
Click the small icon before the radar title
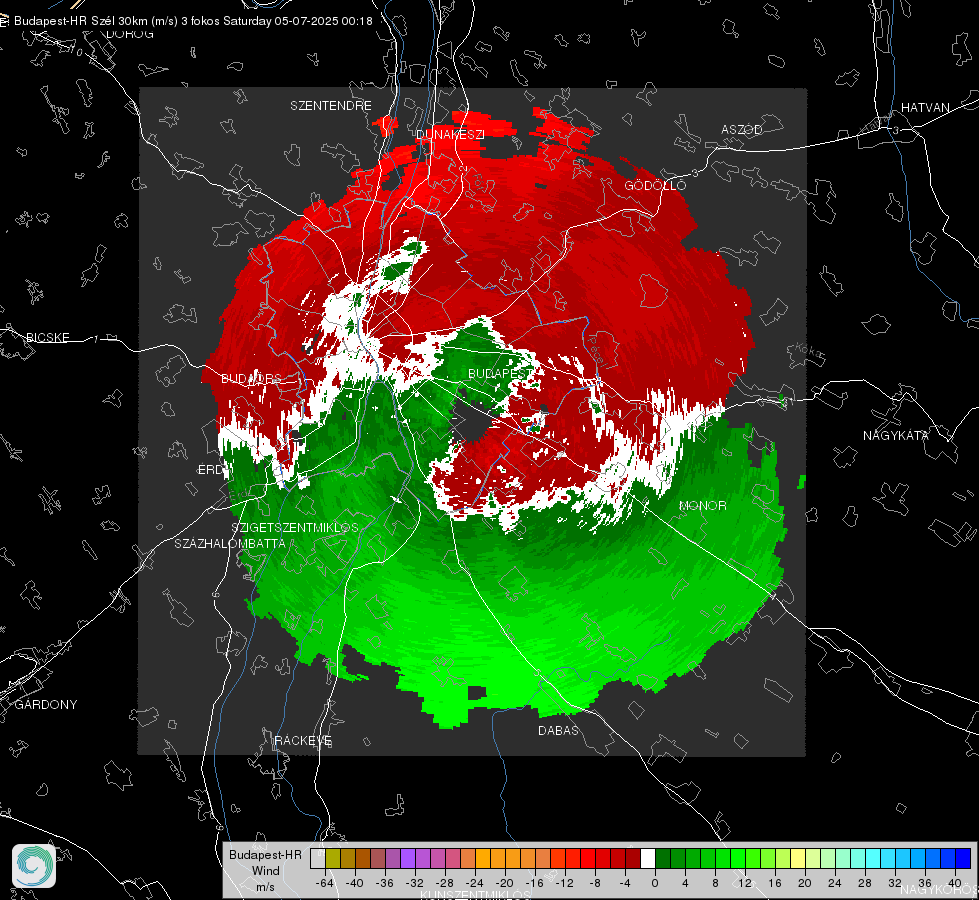click(4, 21)
